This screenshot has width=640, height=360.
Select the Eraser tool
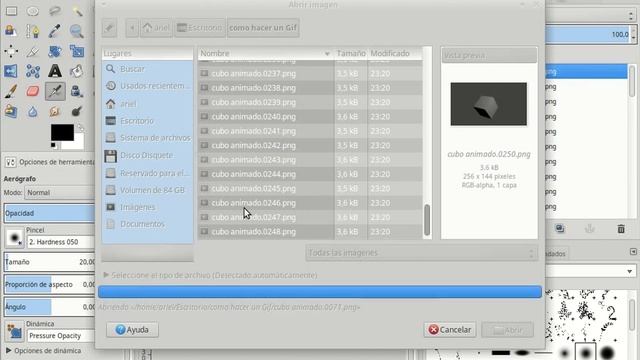pyautogui.click(x=33, y=91)
